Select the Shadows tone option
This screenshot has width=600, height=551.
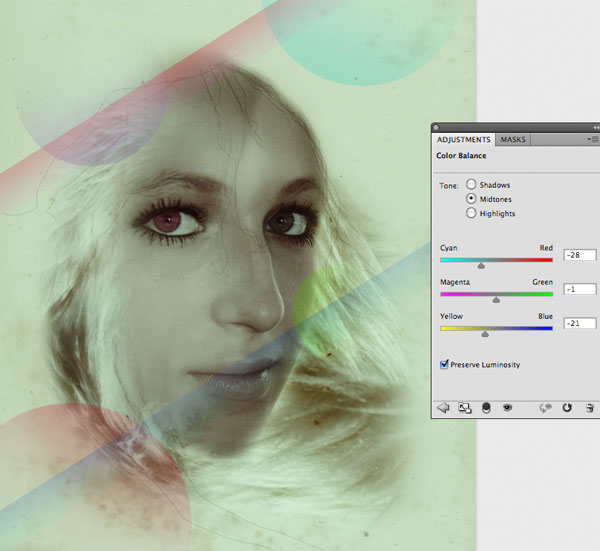click(x=471, y=184)
